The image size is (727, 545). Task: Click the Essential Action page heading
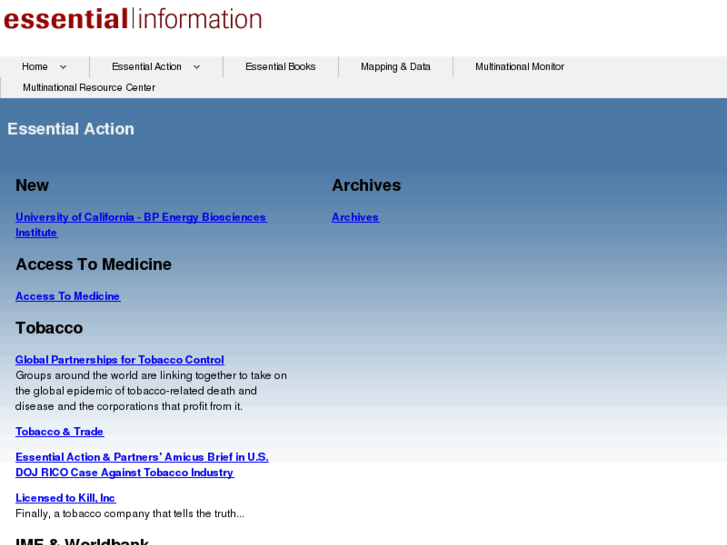(71, 129)
